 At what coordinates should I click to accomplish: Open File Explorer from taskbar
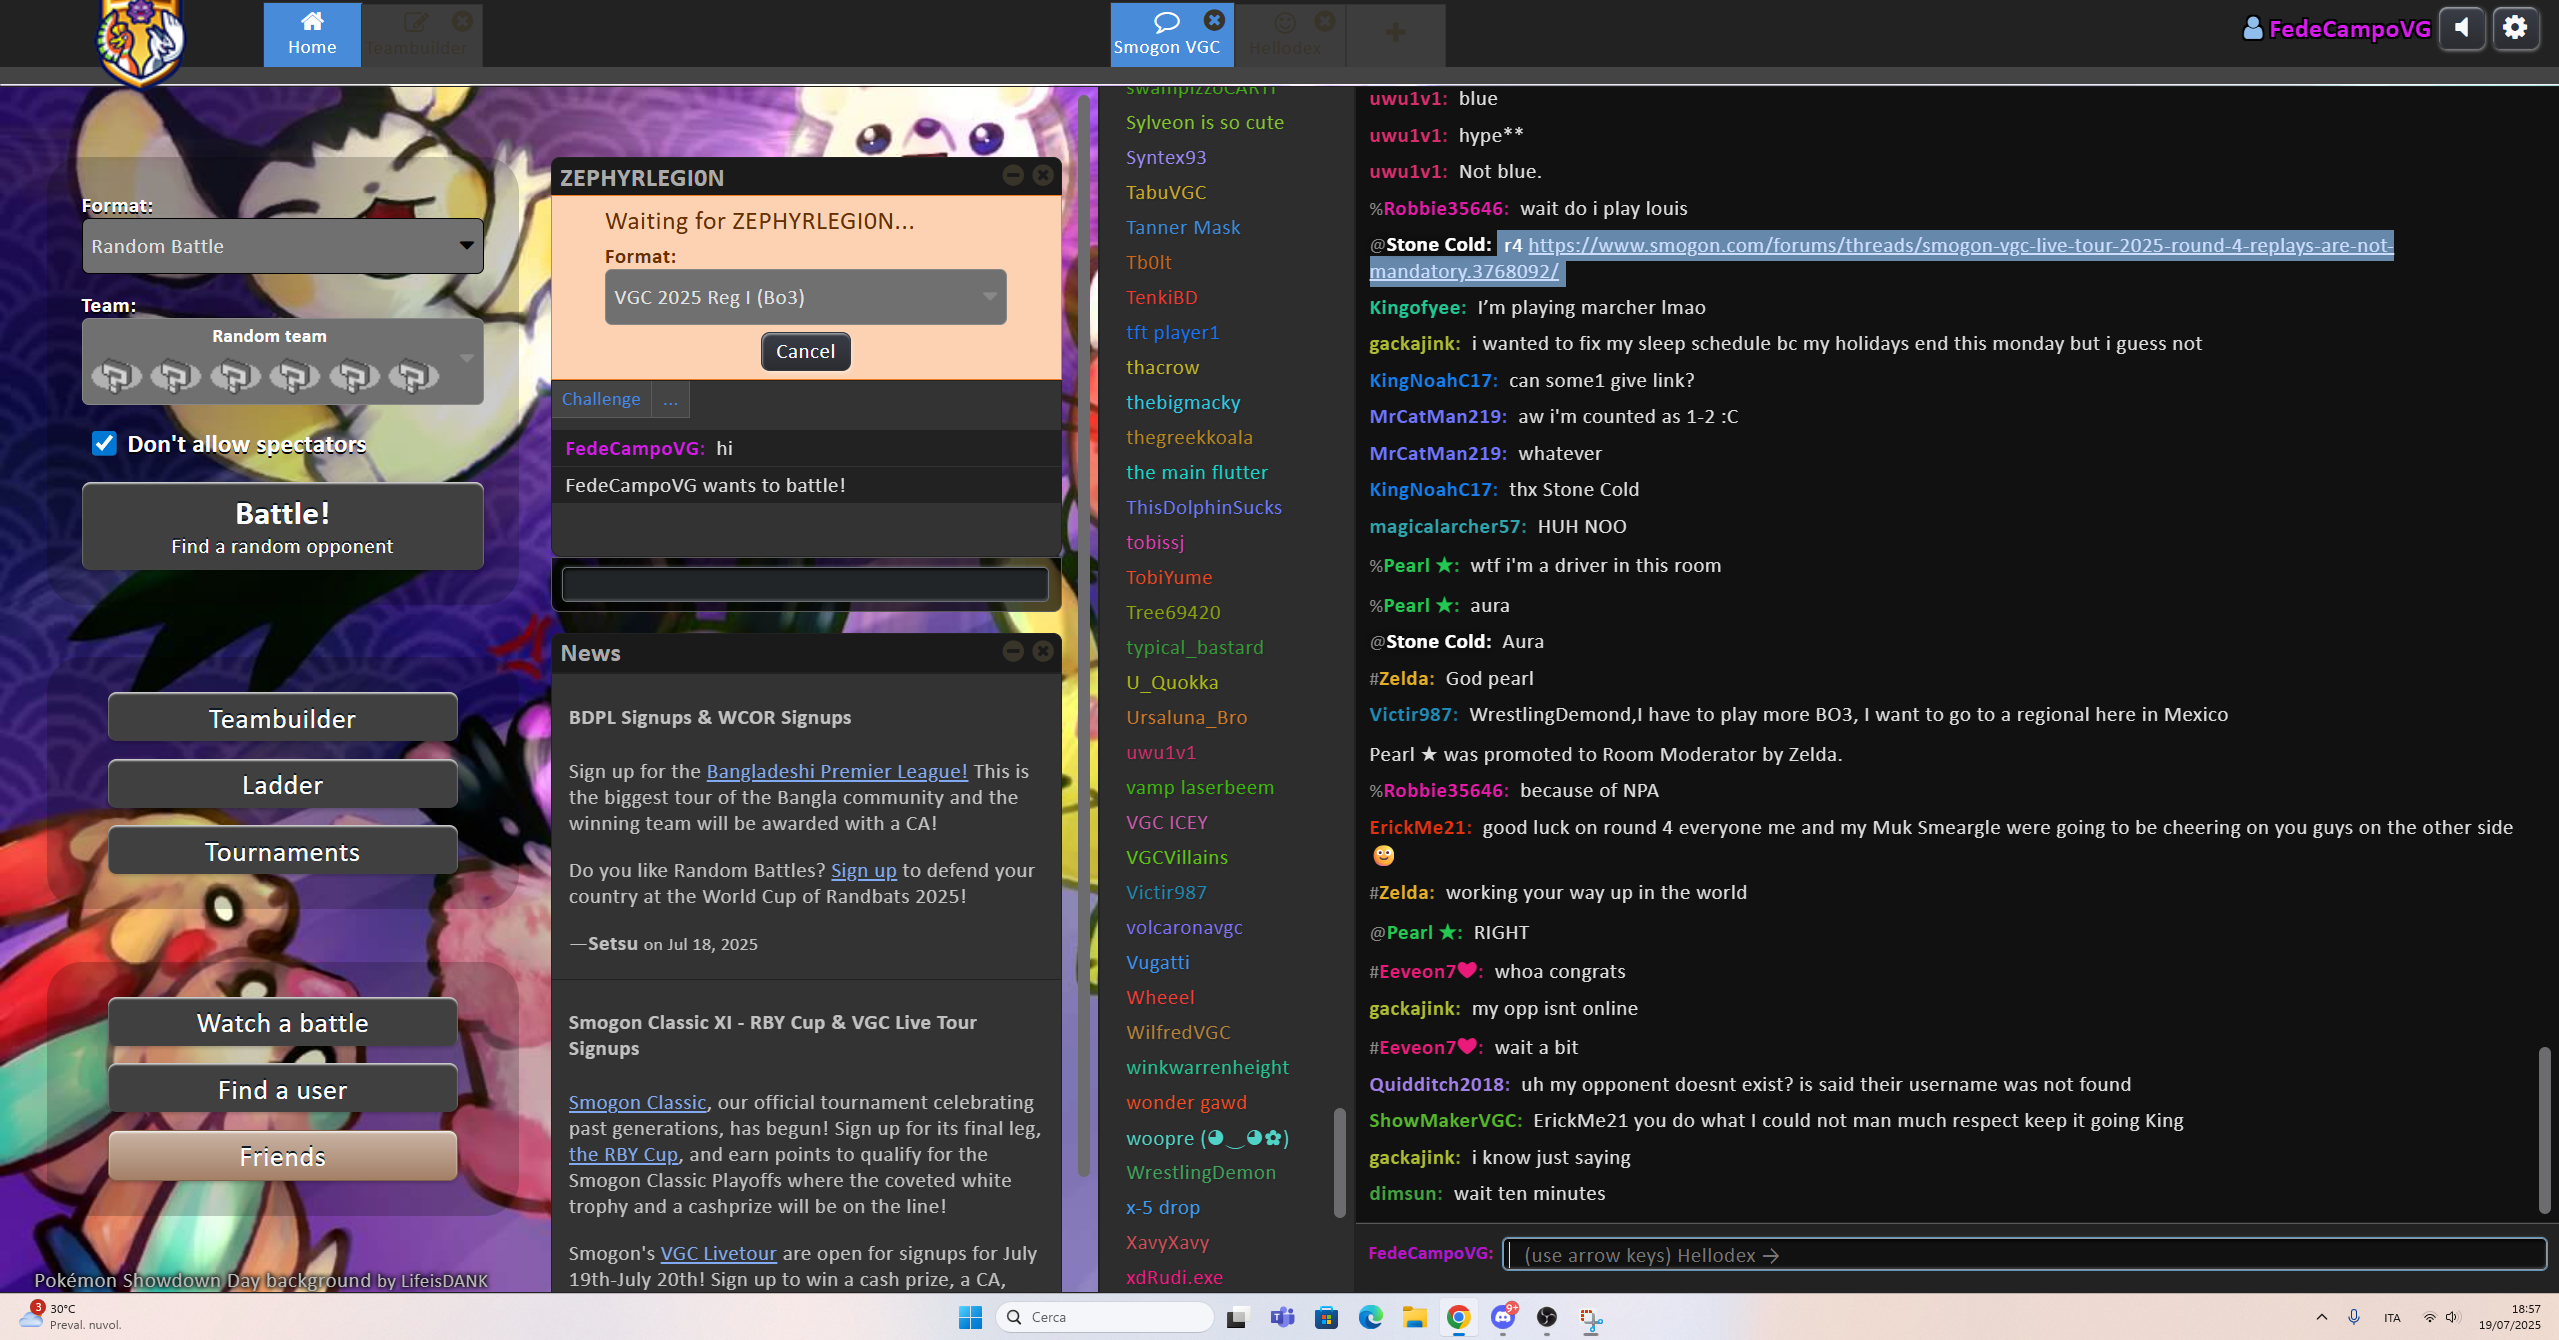pyautogui.click(x=1414, y=1317)
